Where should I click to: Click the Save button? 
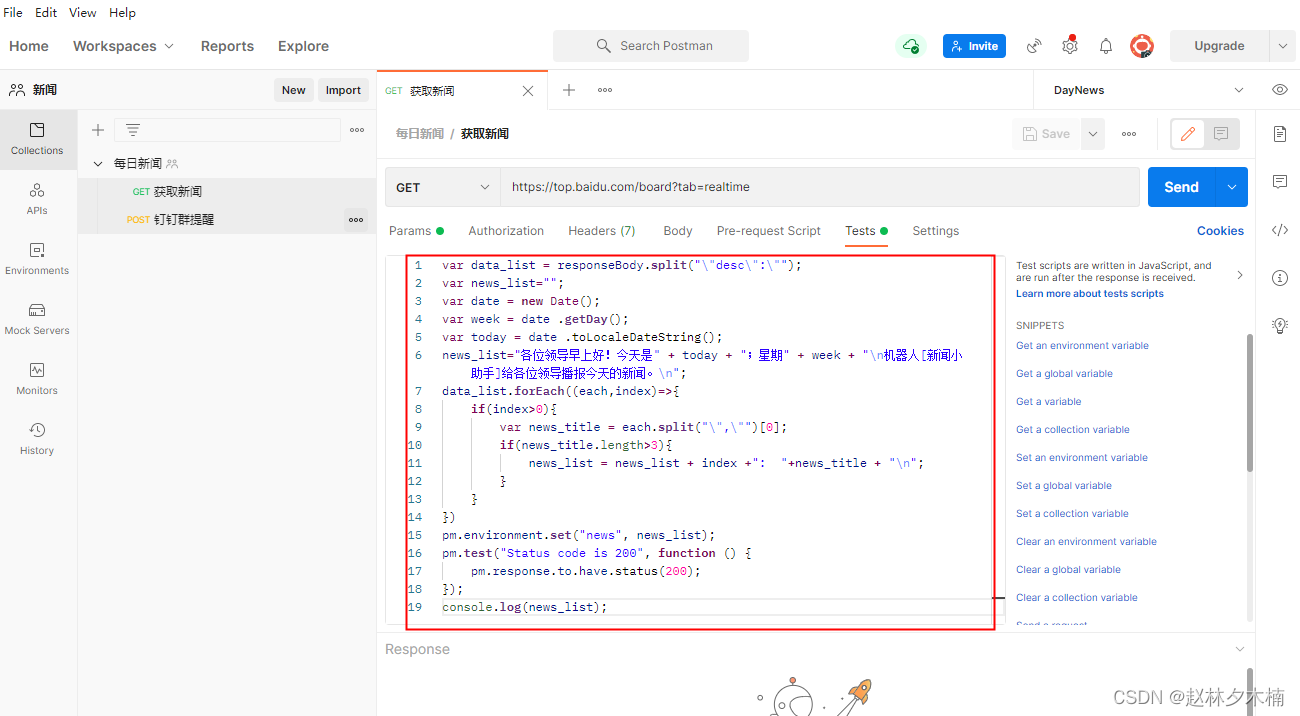pos(1046,134)
